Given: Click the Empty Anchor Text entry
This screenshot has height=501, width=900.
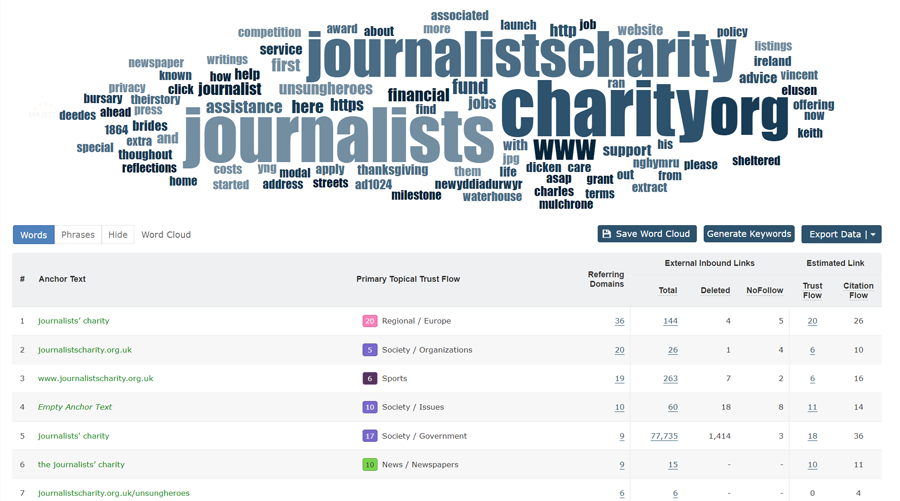Looking at the screenshot, I should point(75,407).
